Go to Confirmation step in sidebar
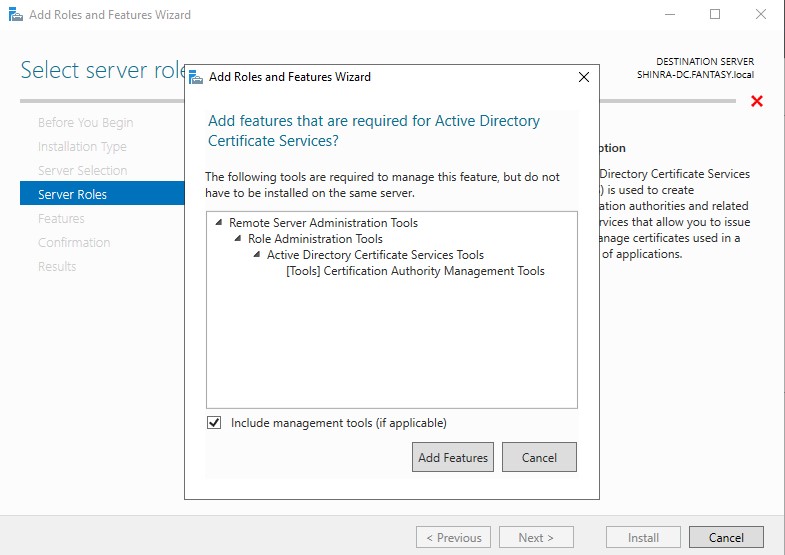 coord(74,243)
